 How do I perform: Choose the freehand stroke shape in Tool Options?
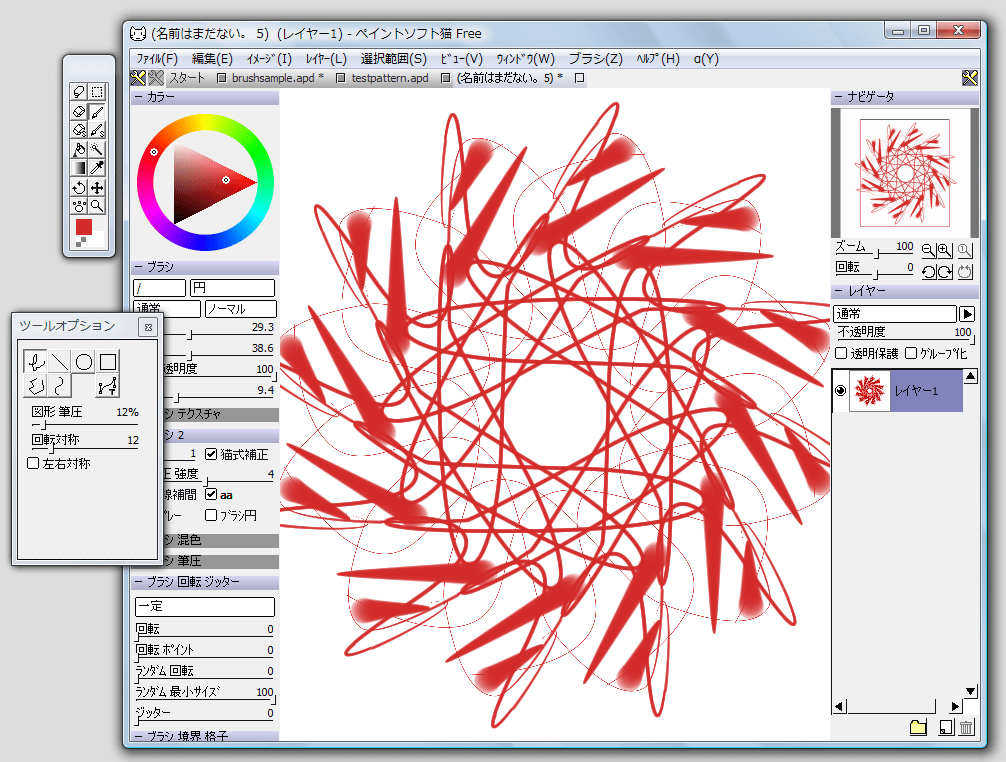pyautogui.click(x=35, y=362)
